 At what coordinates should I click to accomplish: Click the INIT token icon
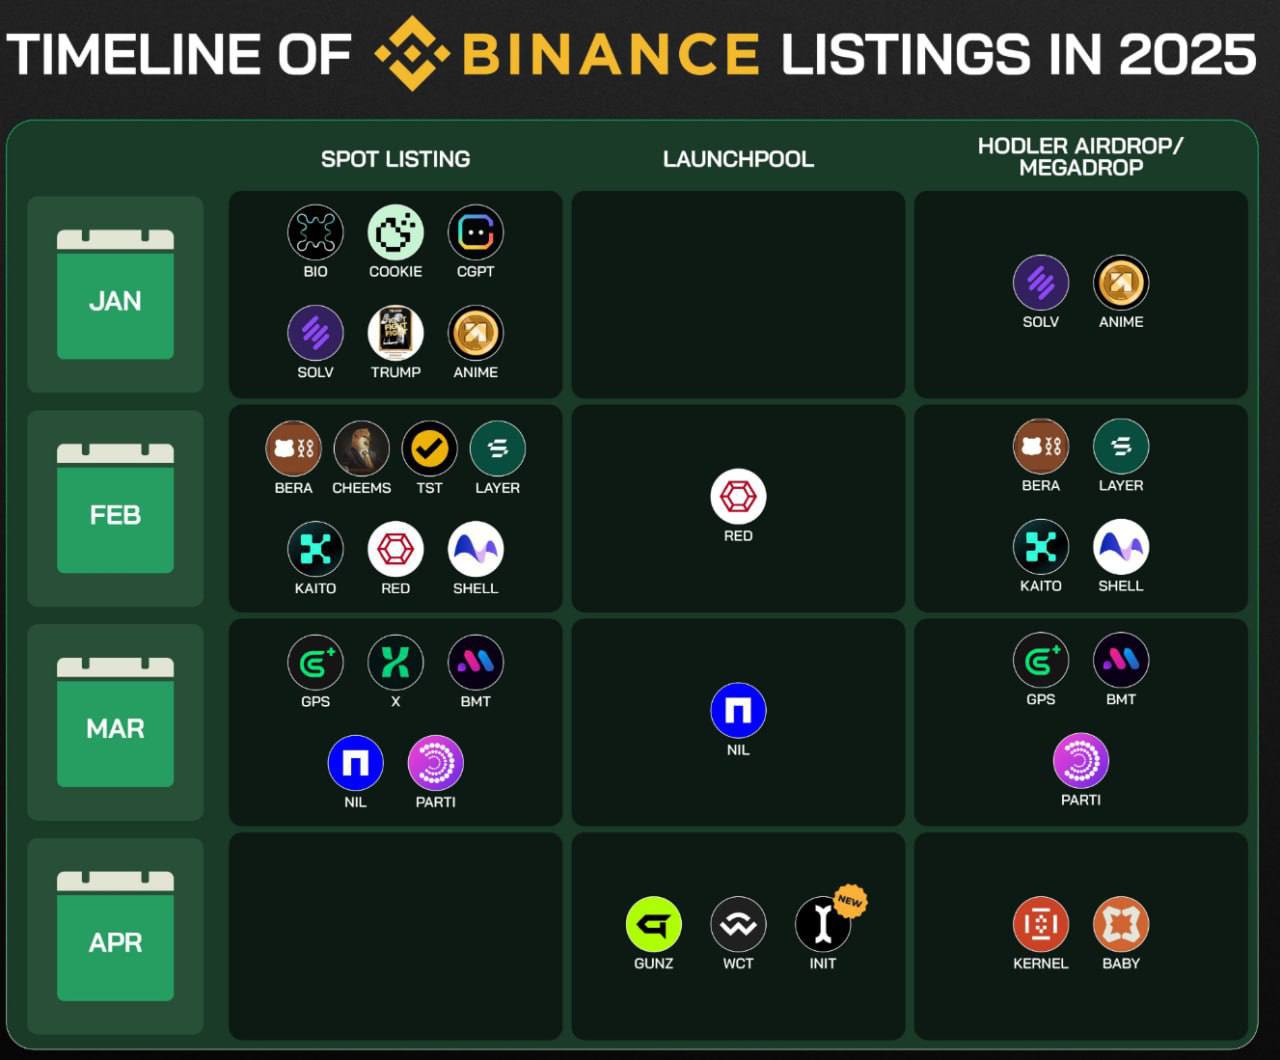[x=823, y=924]
